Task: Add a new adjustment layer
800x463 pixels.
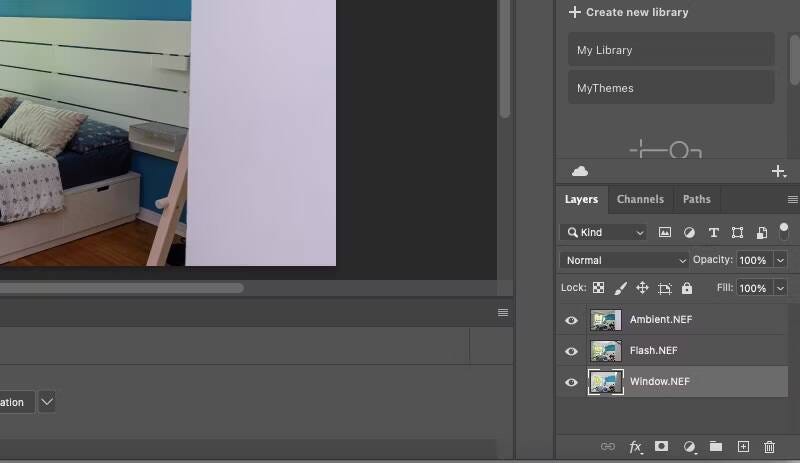Action: [689, 447]
